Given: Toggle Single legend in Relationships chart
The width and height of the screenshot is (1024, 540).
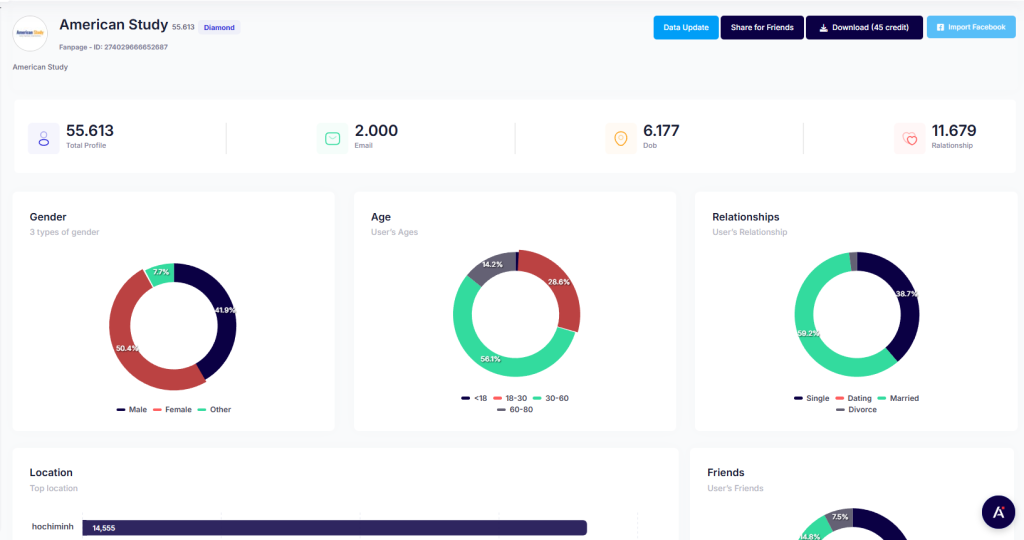Looking at the screenshot, I should click(812, 398).
